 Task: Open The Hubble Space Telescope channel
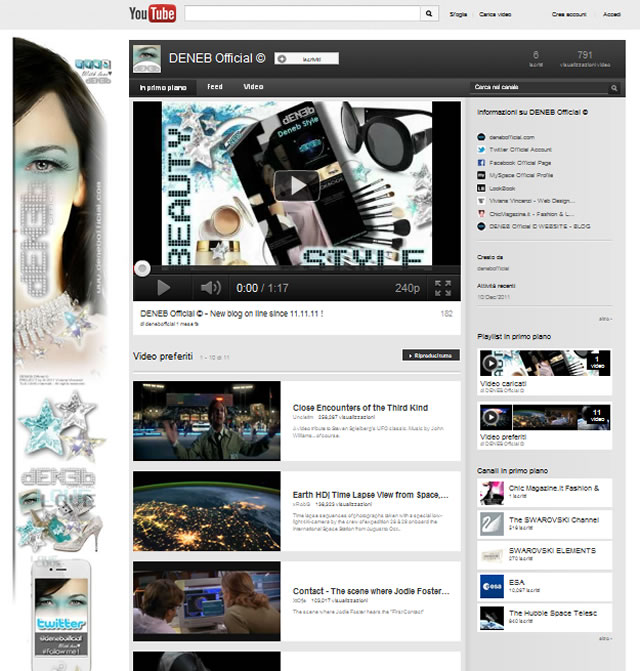coord(553,613)
